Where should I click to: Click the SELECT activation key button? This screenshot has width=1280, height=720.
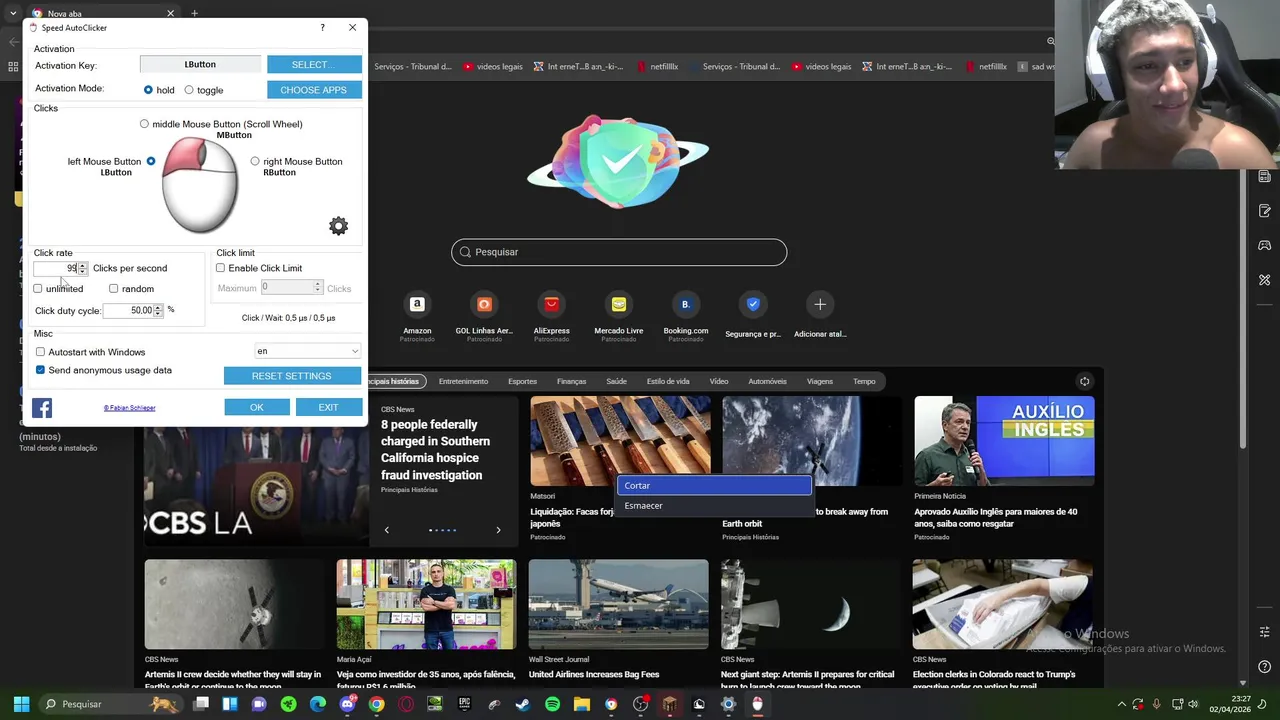314,64
